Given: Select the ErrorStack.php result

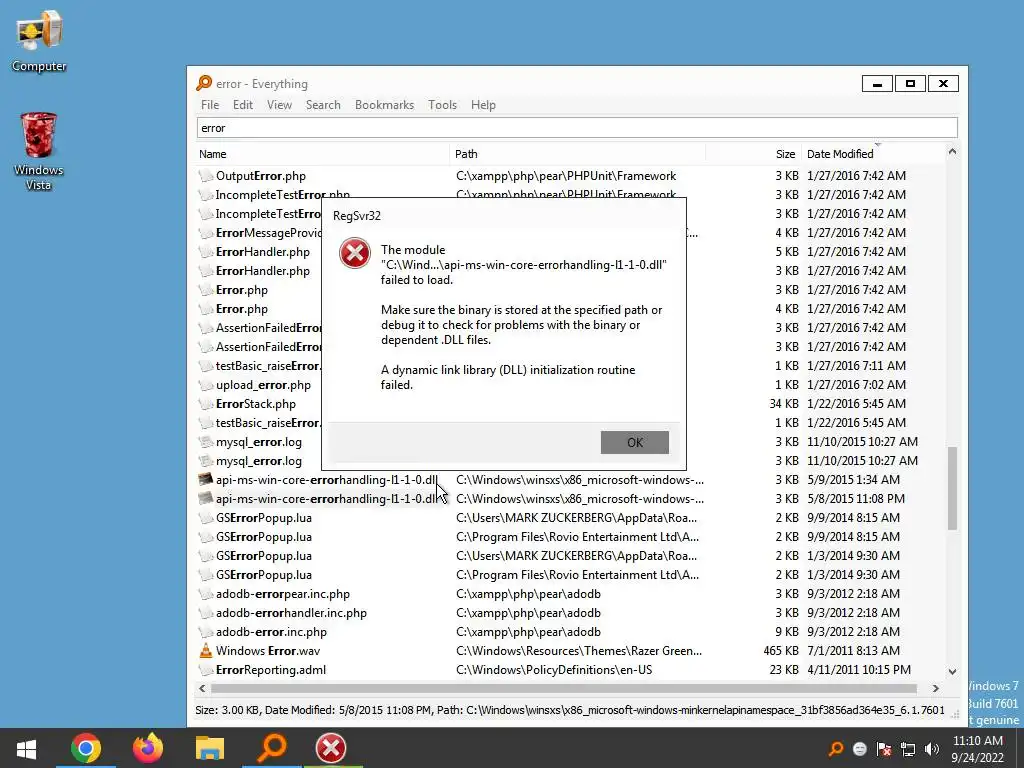Looking at the screenshot, I should click(x=255, y=404).
